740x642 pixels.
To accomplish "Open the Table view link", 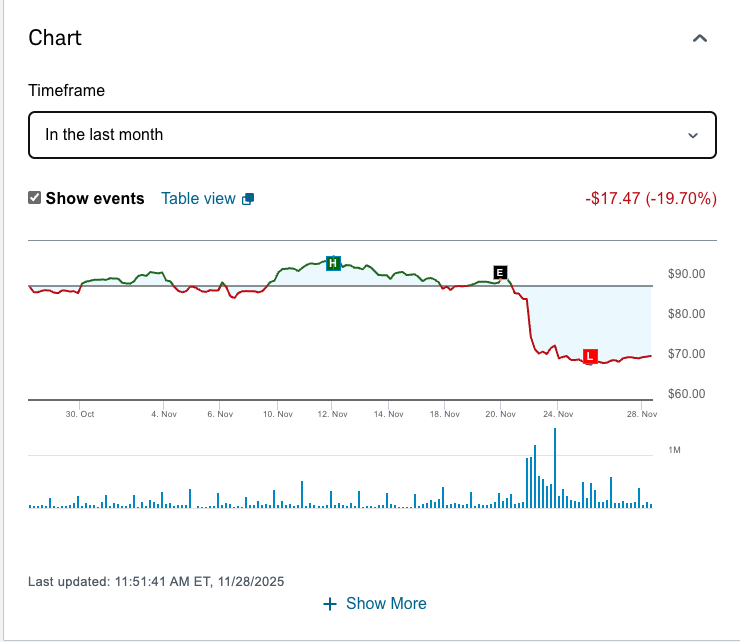I will click(x=198, y=198).
